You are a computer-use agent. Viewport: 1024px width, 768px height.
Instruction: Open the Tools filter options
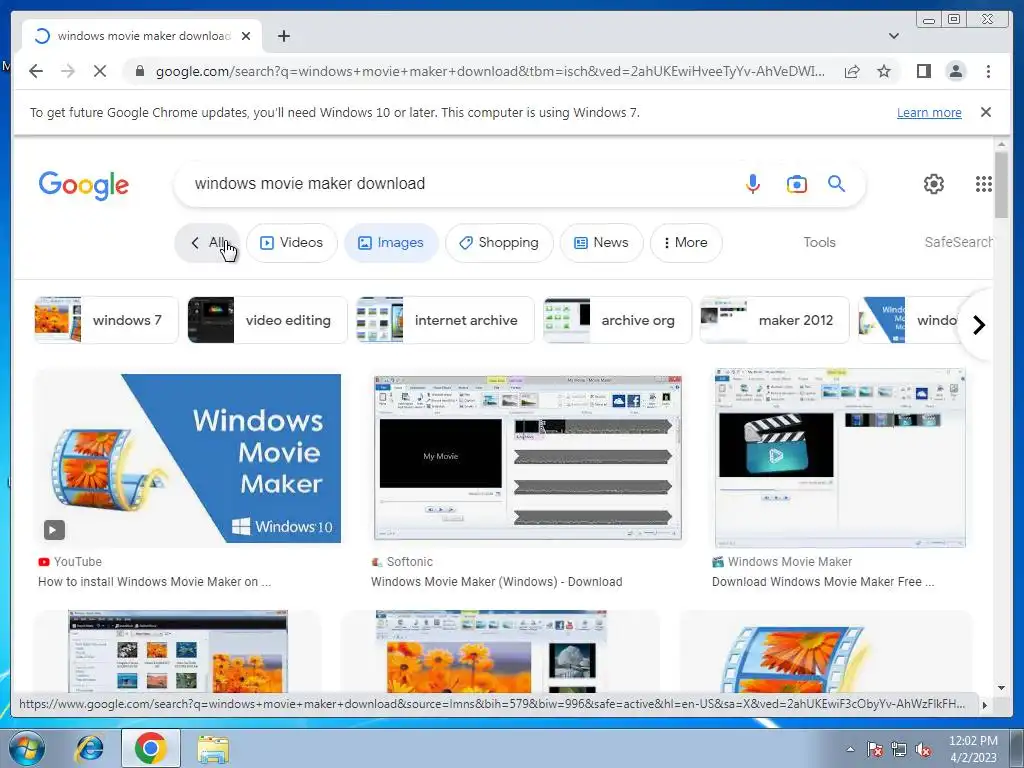tap(819, 242)
